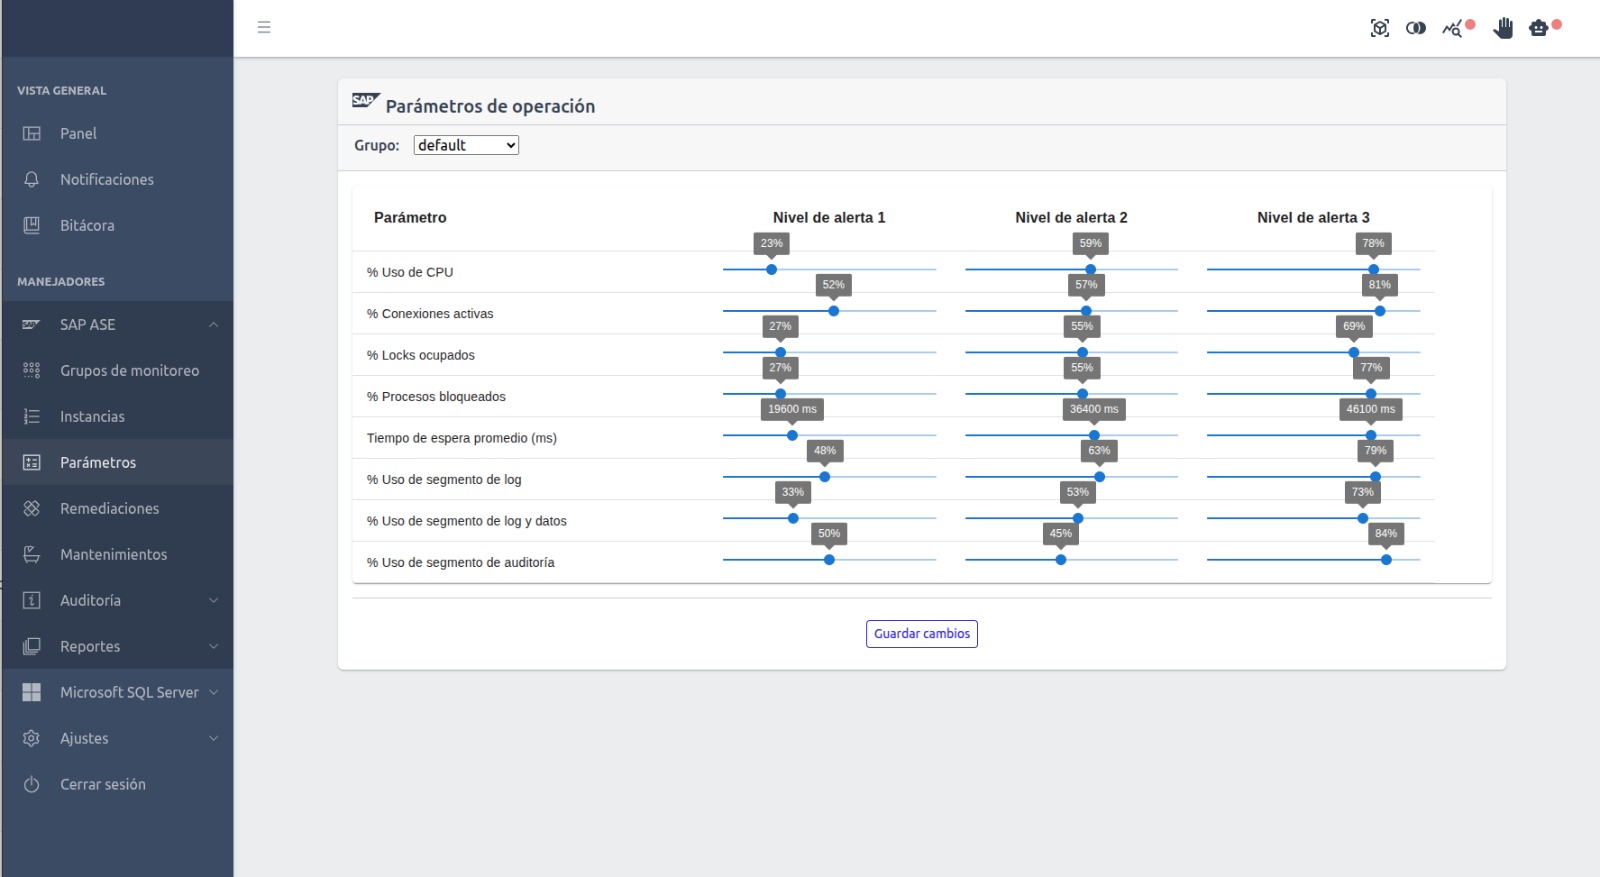Image resolution: width=1600 pixels, height=877 pixels.
Task: Click the % Conexiones activas level 3 slider handle
Action: coord(1380,311)
